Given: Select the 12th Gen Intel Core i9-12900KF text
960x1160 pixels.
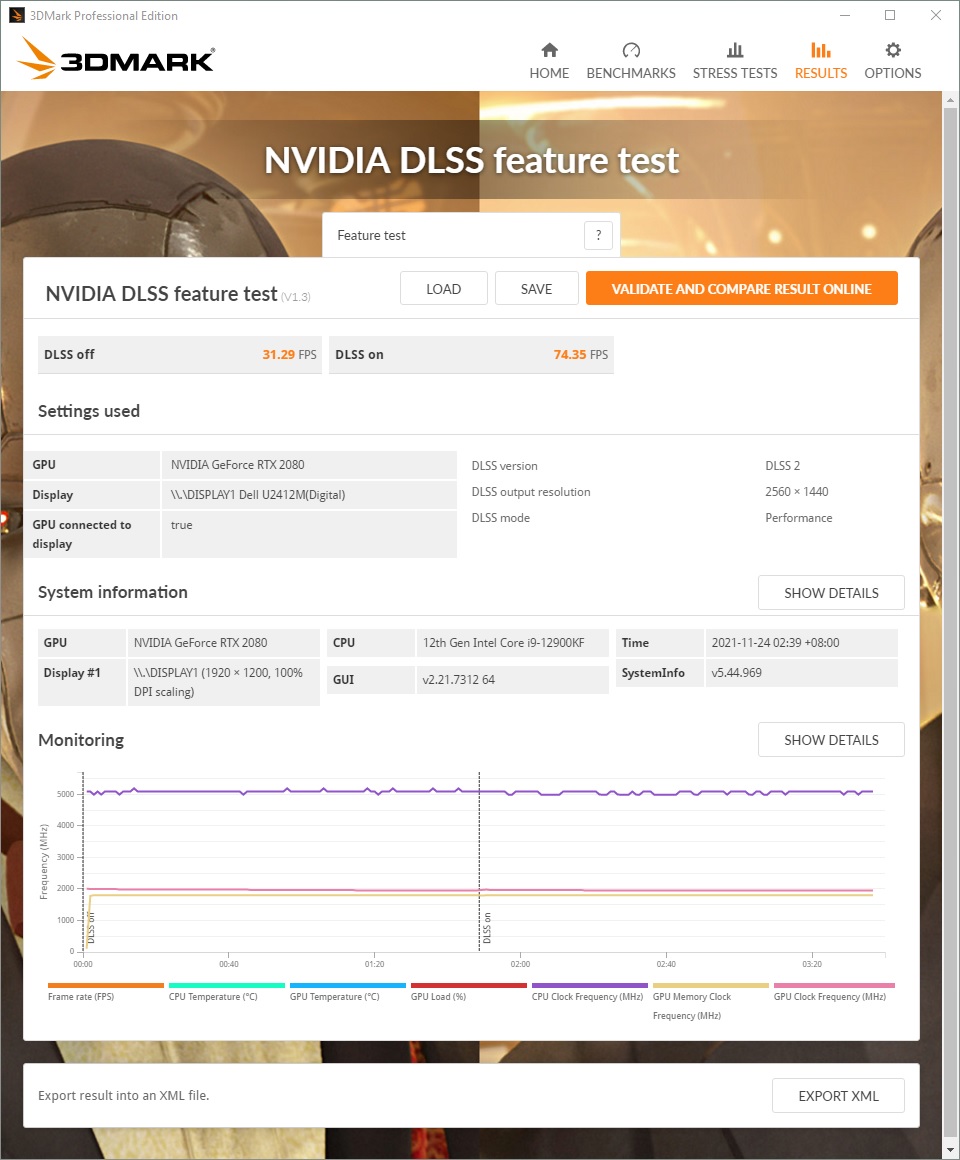Looking at the screenshot, I should point(504,643).
